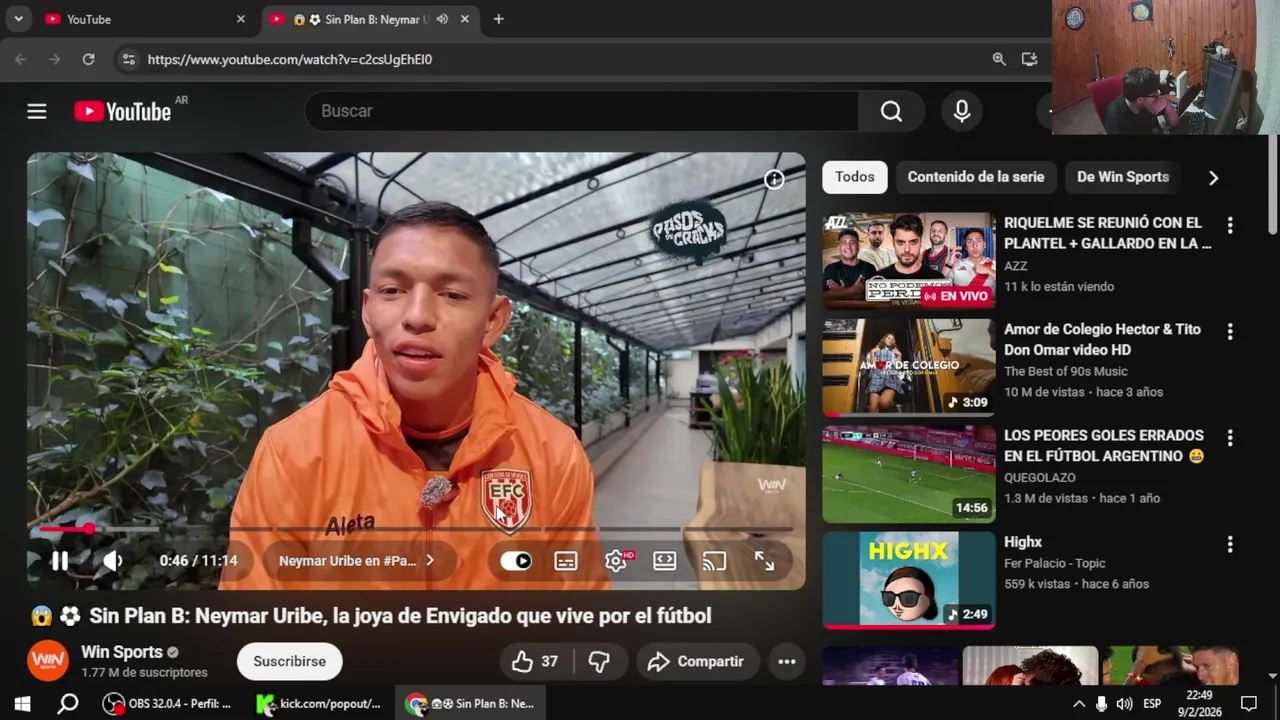Open options menu for Amor de Colegio
This screenshot has width=1280, height=720.
coord(1230,331)
